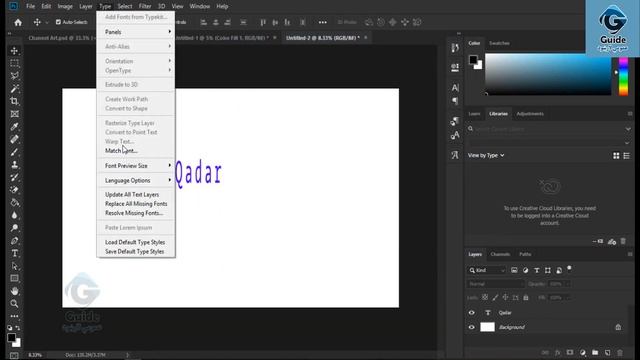Create a new group with folder icon
Screen dimensions: 640x360
coord(595,353)
